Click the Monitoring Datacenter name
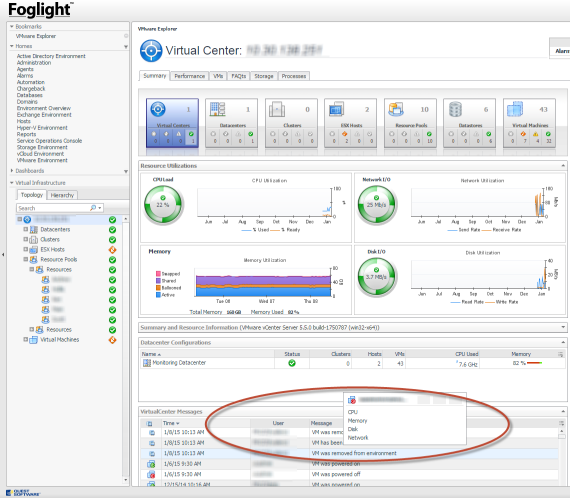This screenshot has width=570, height=498. tap(179, 363)
